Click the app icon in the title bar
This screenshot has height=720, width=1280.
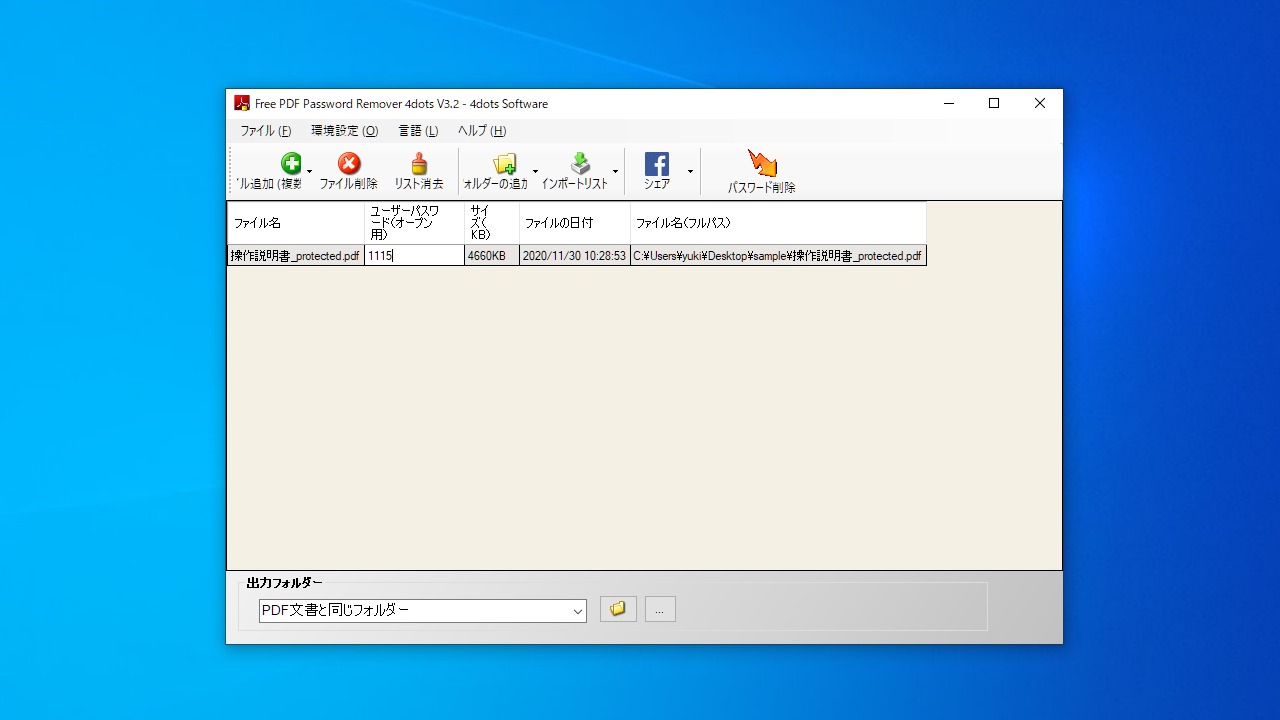[x=242, y=103]
